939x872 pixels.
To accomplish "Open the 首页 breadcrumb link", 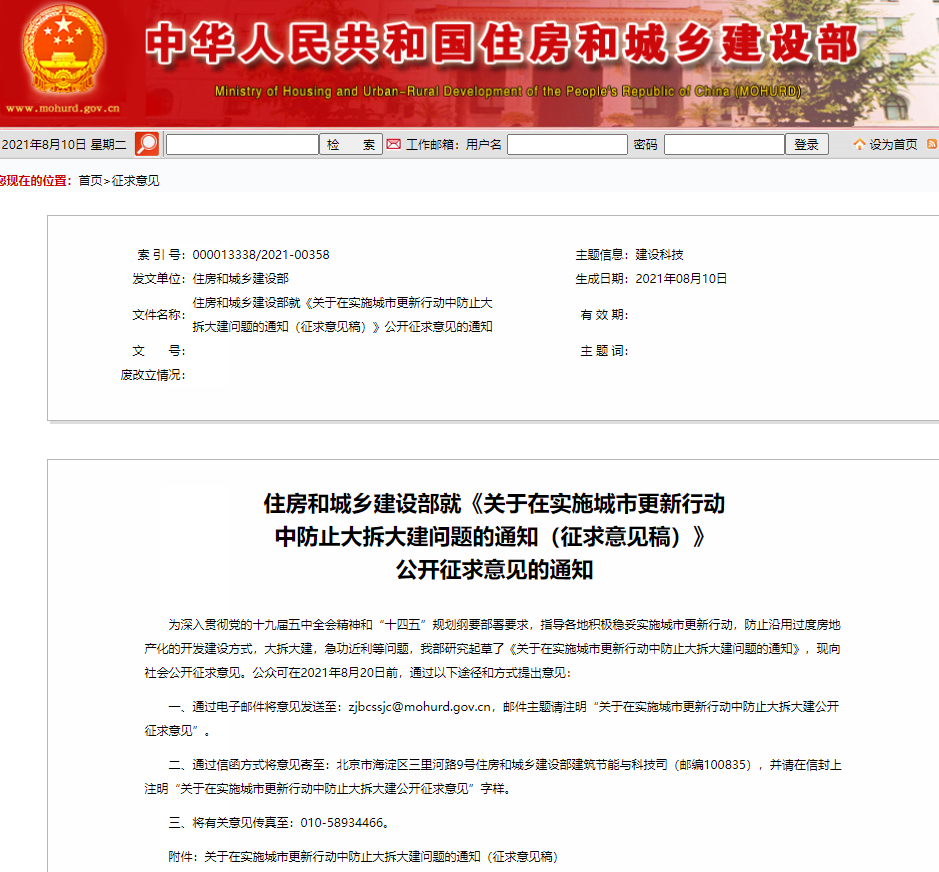I will (90, 180).
